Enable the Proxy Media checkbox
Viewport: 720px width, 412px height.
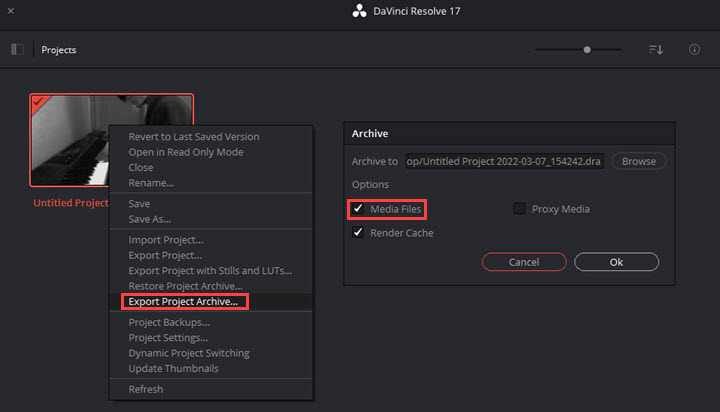519,209
